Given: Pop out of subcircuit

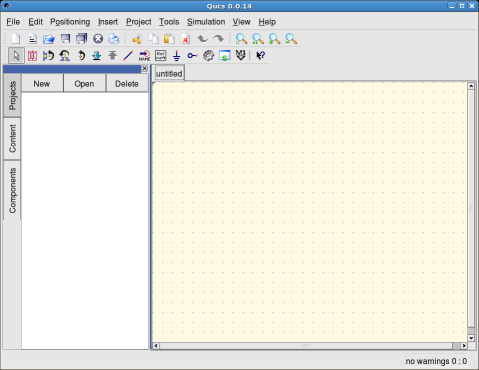Looking at the screenshot, I should (x=113, y=55).
